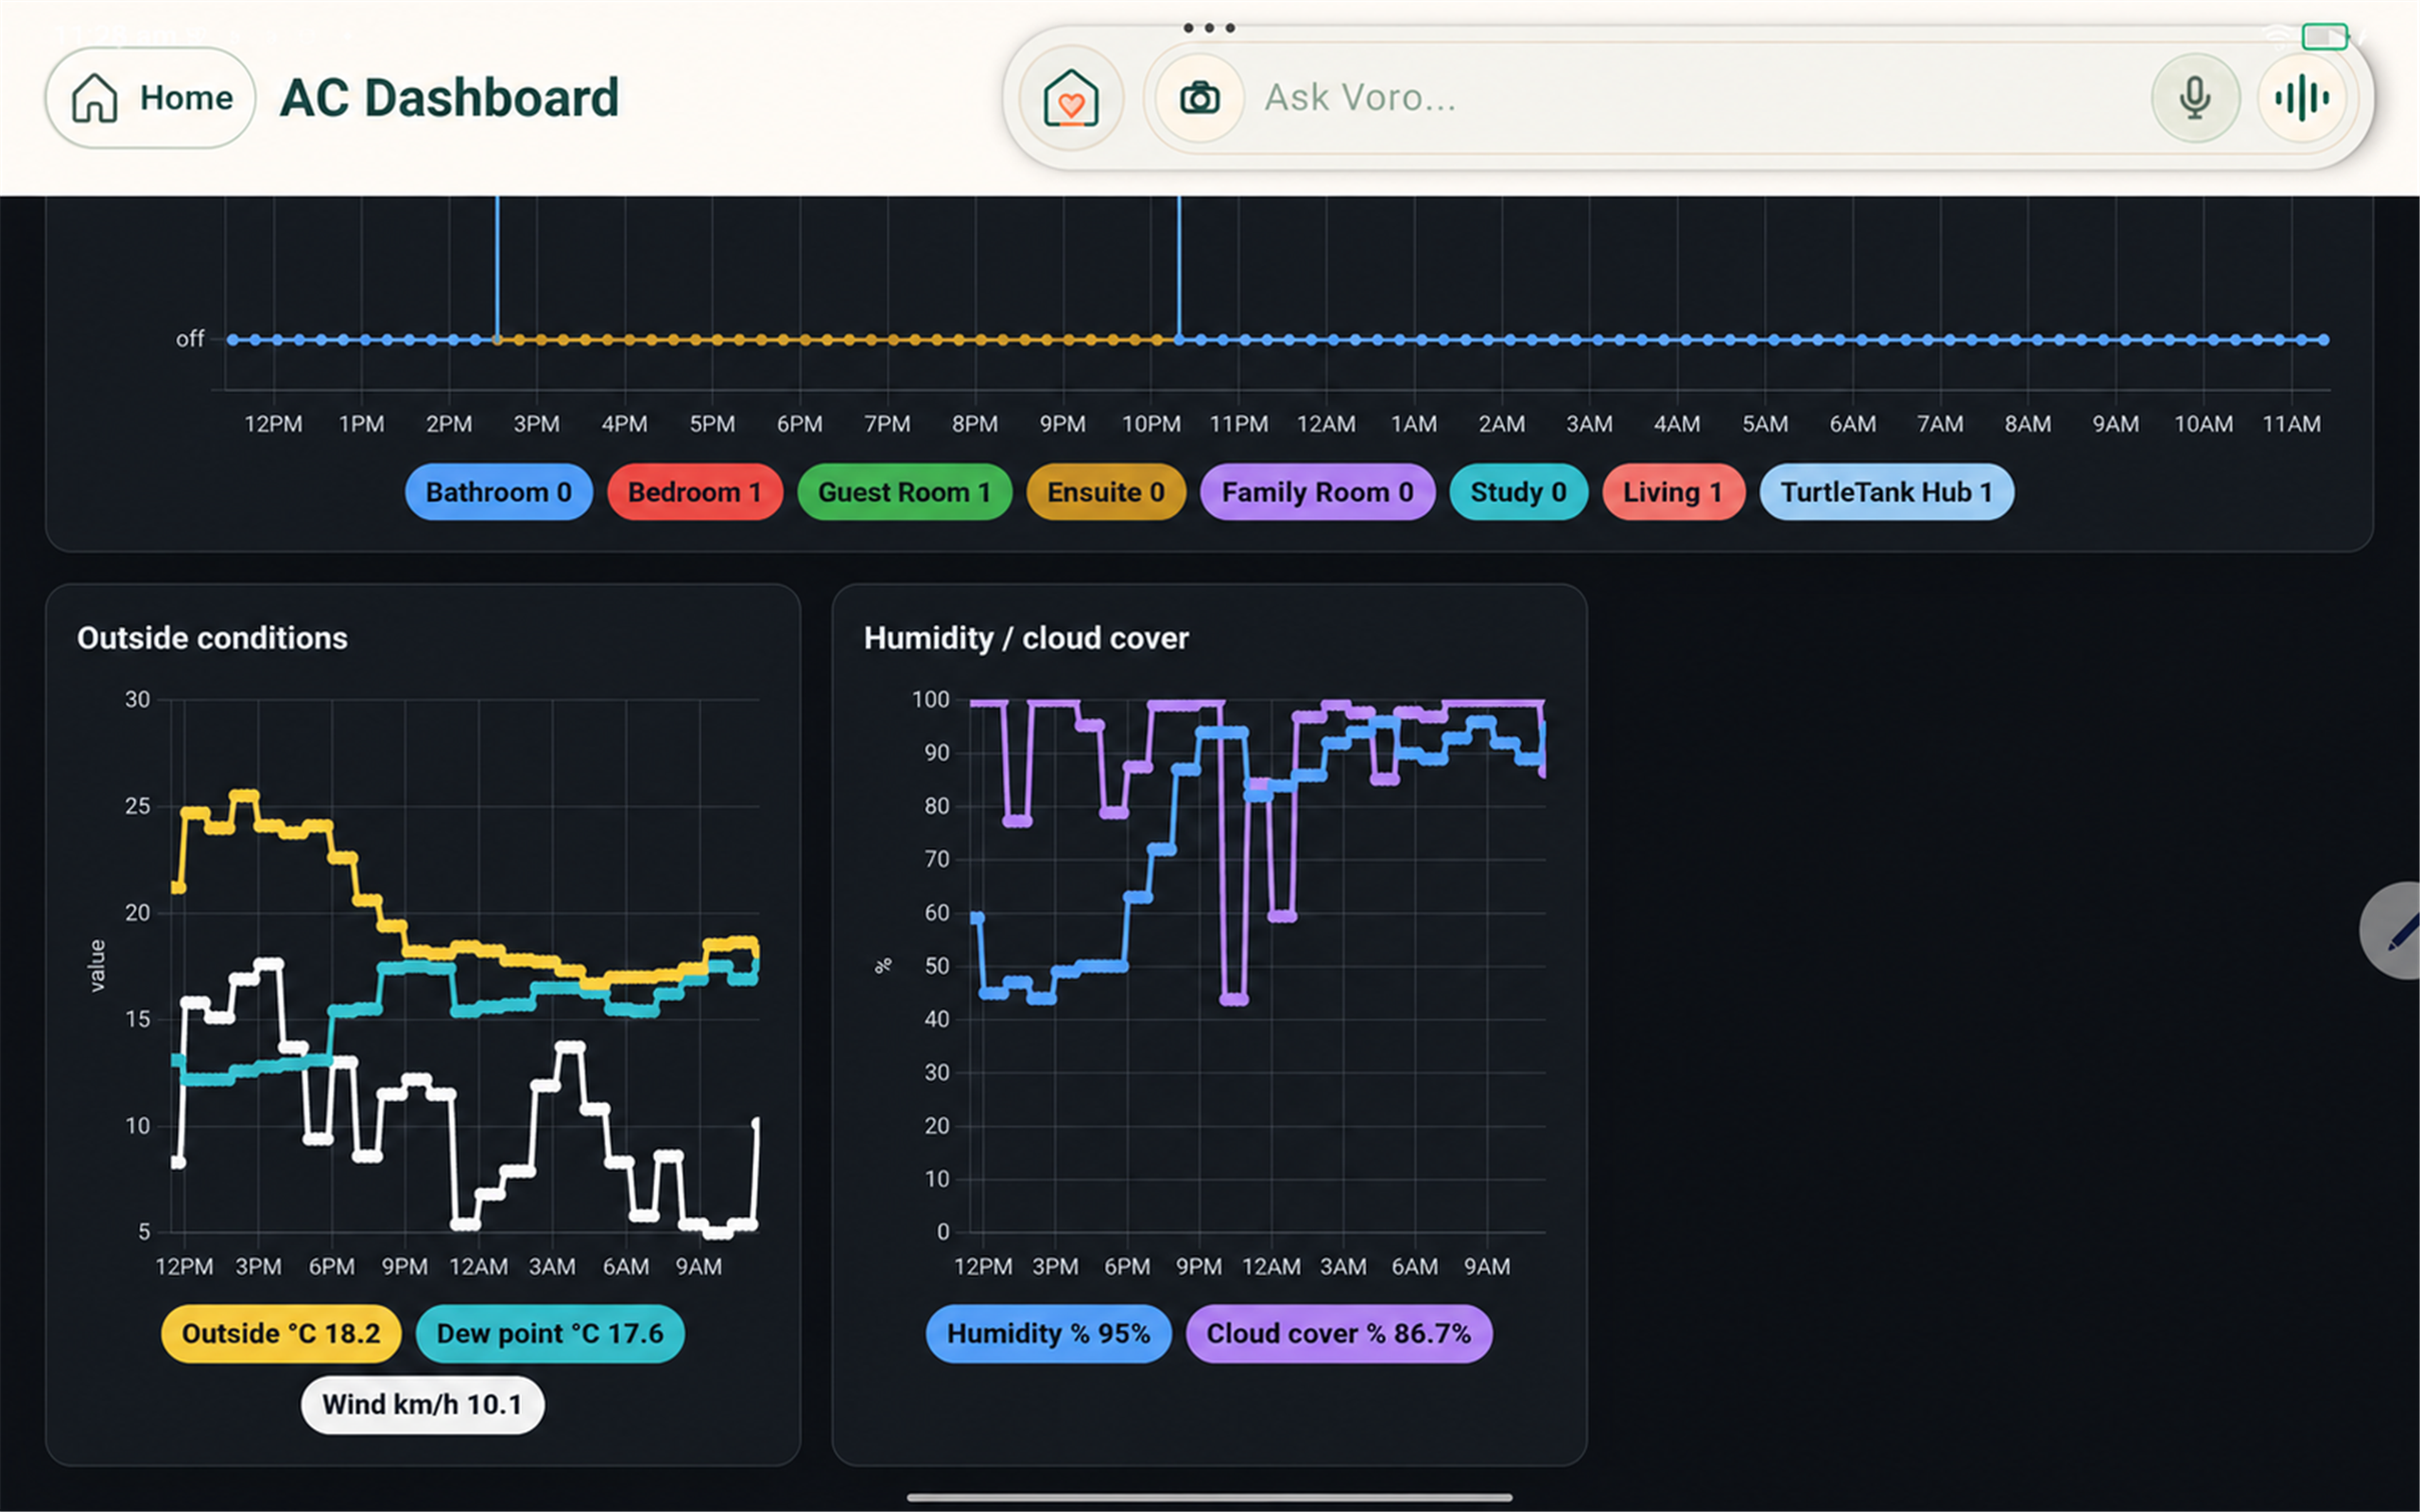Tap the voice waveform icon
This screenshot has width=2420, height=1512.
2301,98
